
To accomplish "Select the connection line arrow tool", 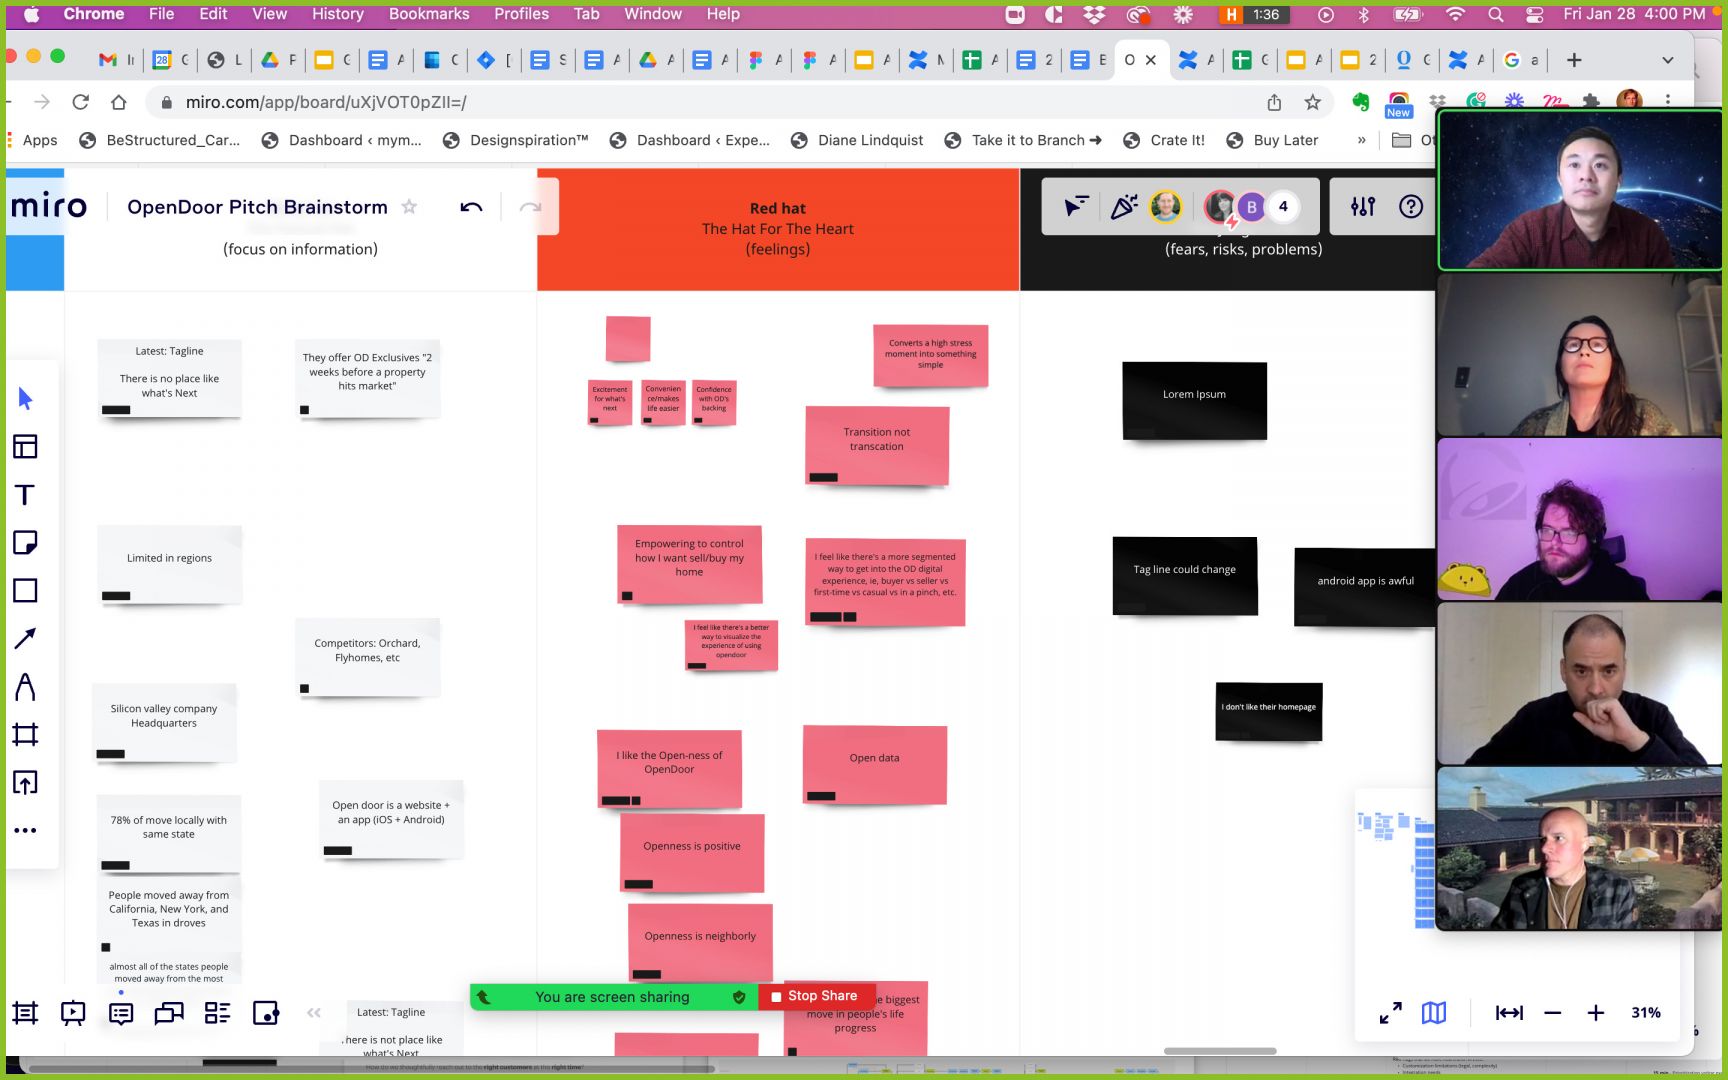I will [26, 639].
